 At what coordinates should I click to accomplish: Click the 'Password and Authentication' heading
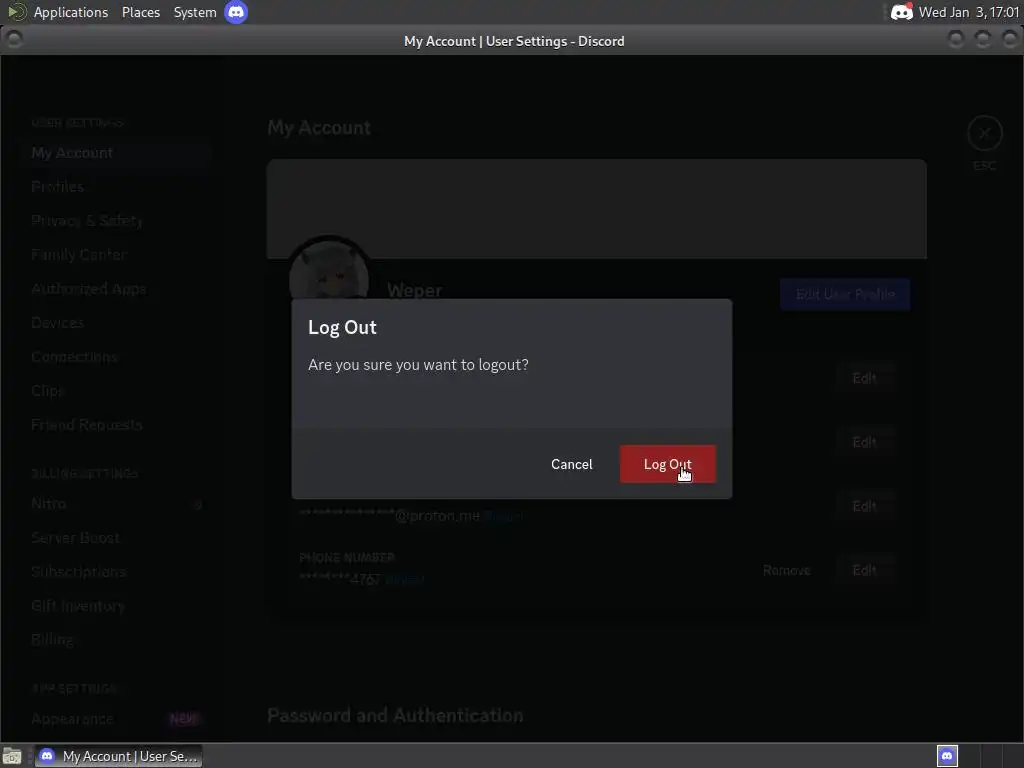tap(395, 716)
